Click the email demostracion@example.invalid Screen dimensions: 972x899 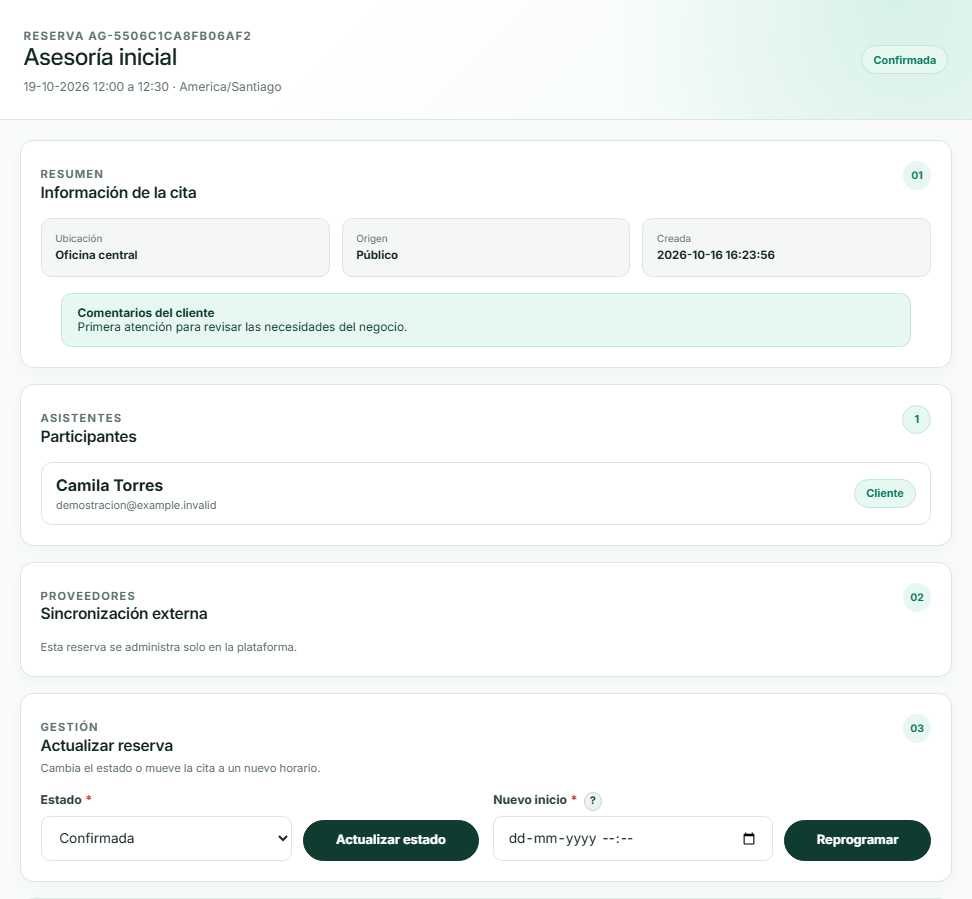pos(136,505)
